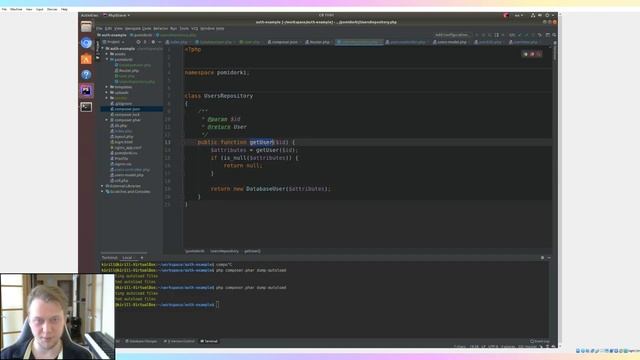Select the PhpStorm icon in the dock
Screen dimensions: 640x360
[x=86, y=91]
